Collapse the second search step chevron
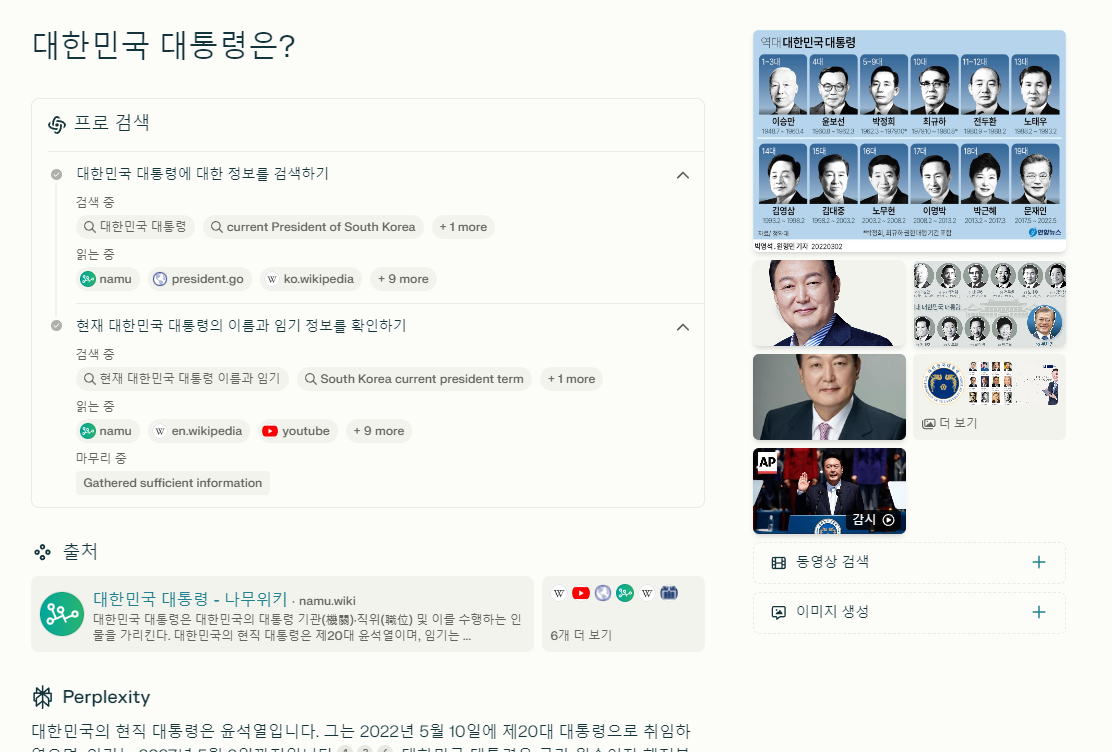 click(682, 327)
